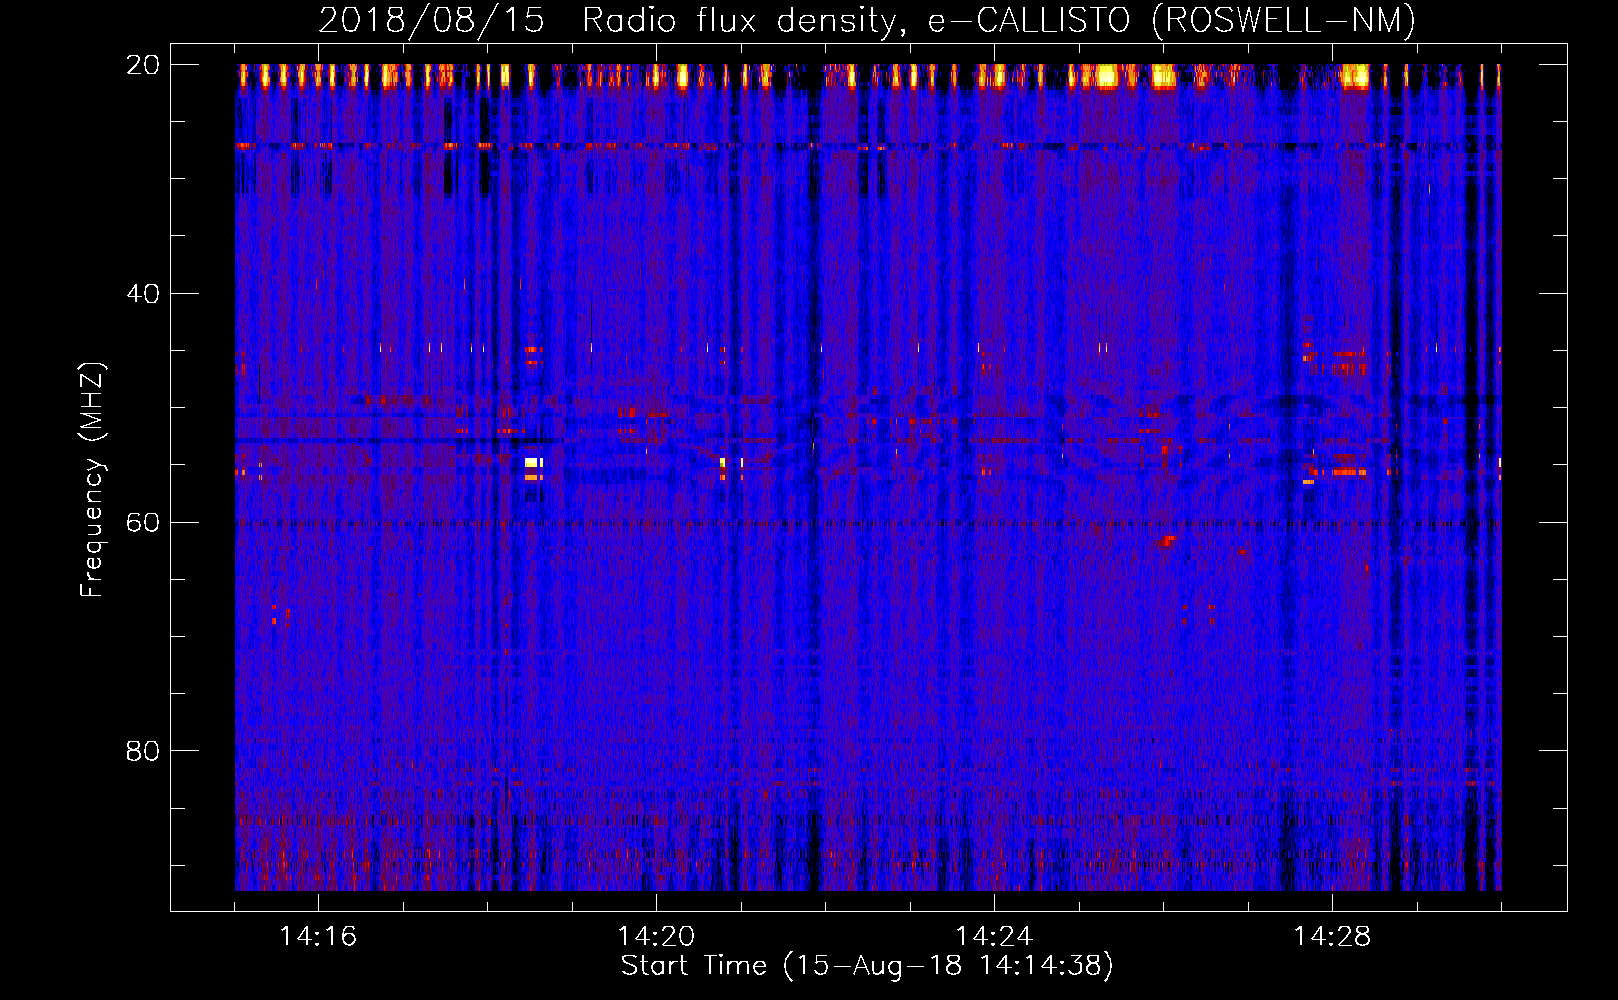The width and height of the screenshot is (1618, 1000).
Task: Click the 2018/08/15 date in title
Action: [431, 21]
